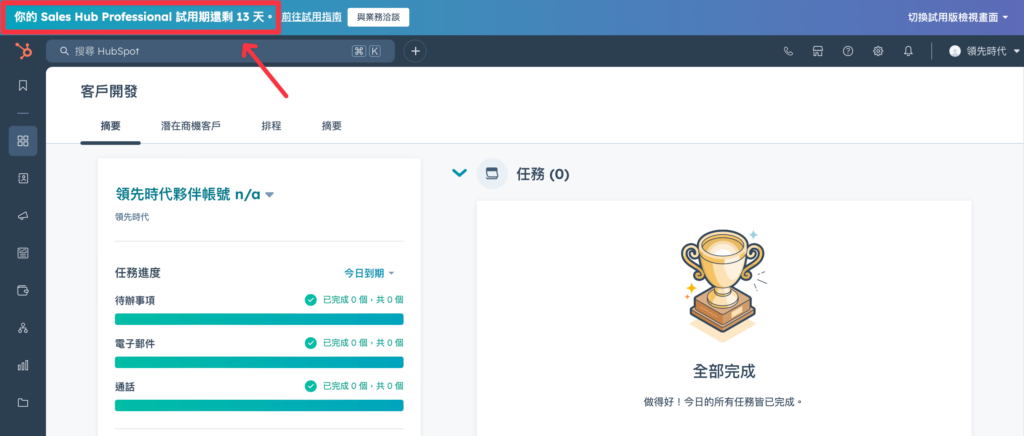Viewport: 1024px width, 436px height.
Task: Click the 通話 progress bar
Action: point(259,405)
